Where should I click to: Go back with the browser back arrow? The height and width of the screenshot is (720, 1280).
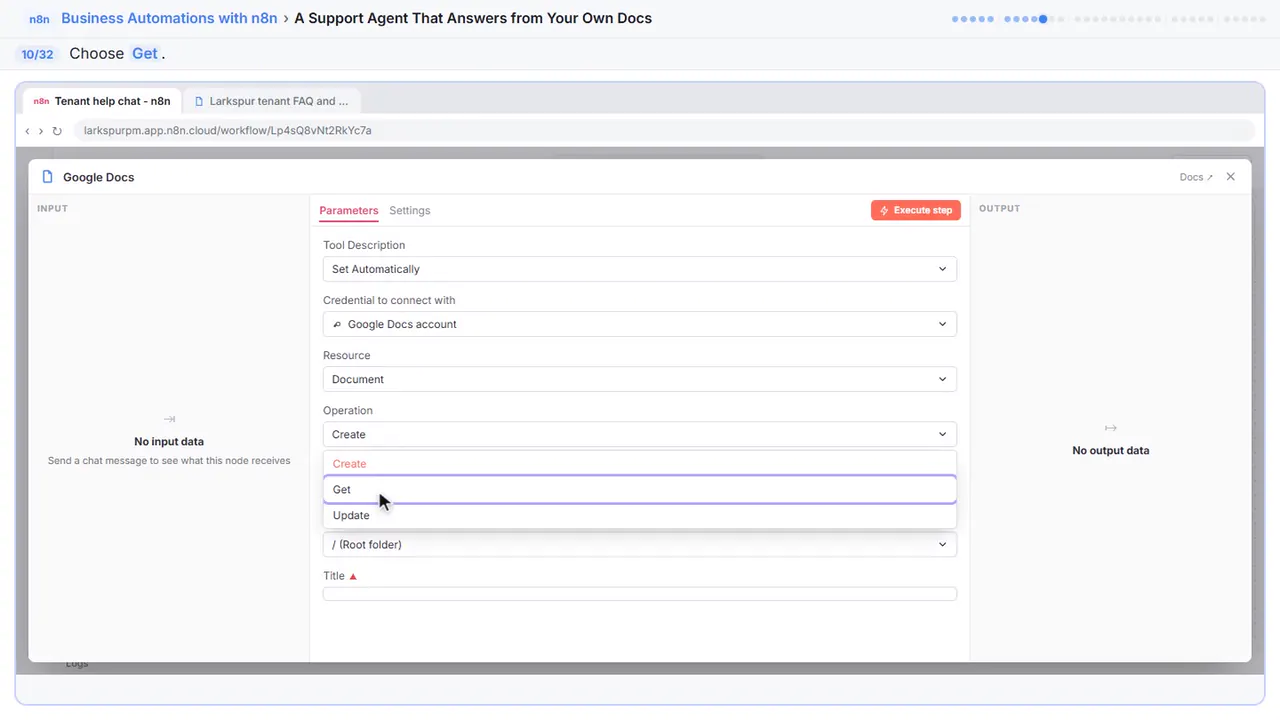tap(27, 131)
